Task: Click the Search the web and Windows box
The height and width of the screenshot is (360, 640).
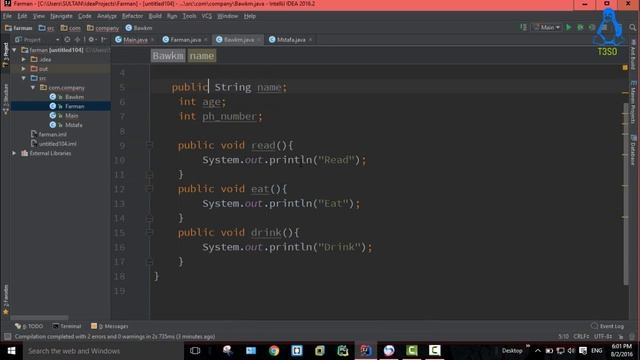Action: (x=103, y=351)
